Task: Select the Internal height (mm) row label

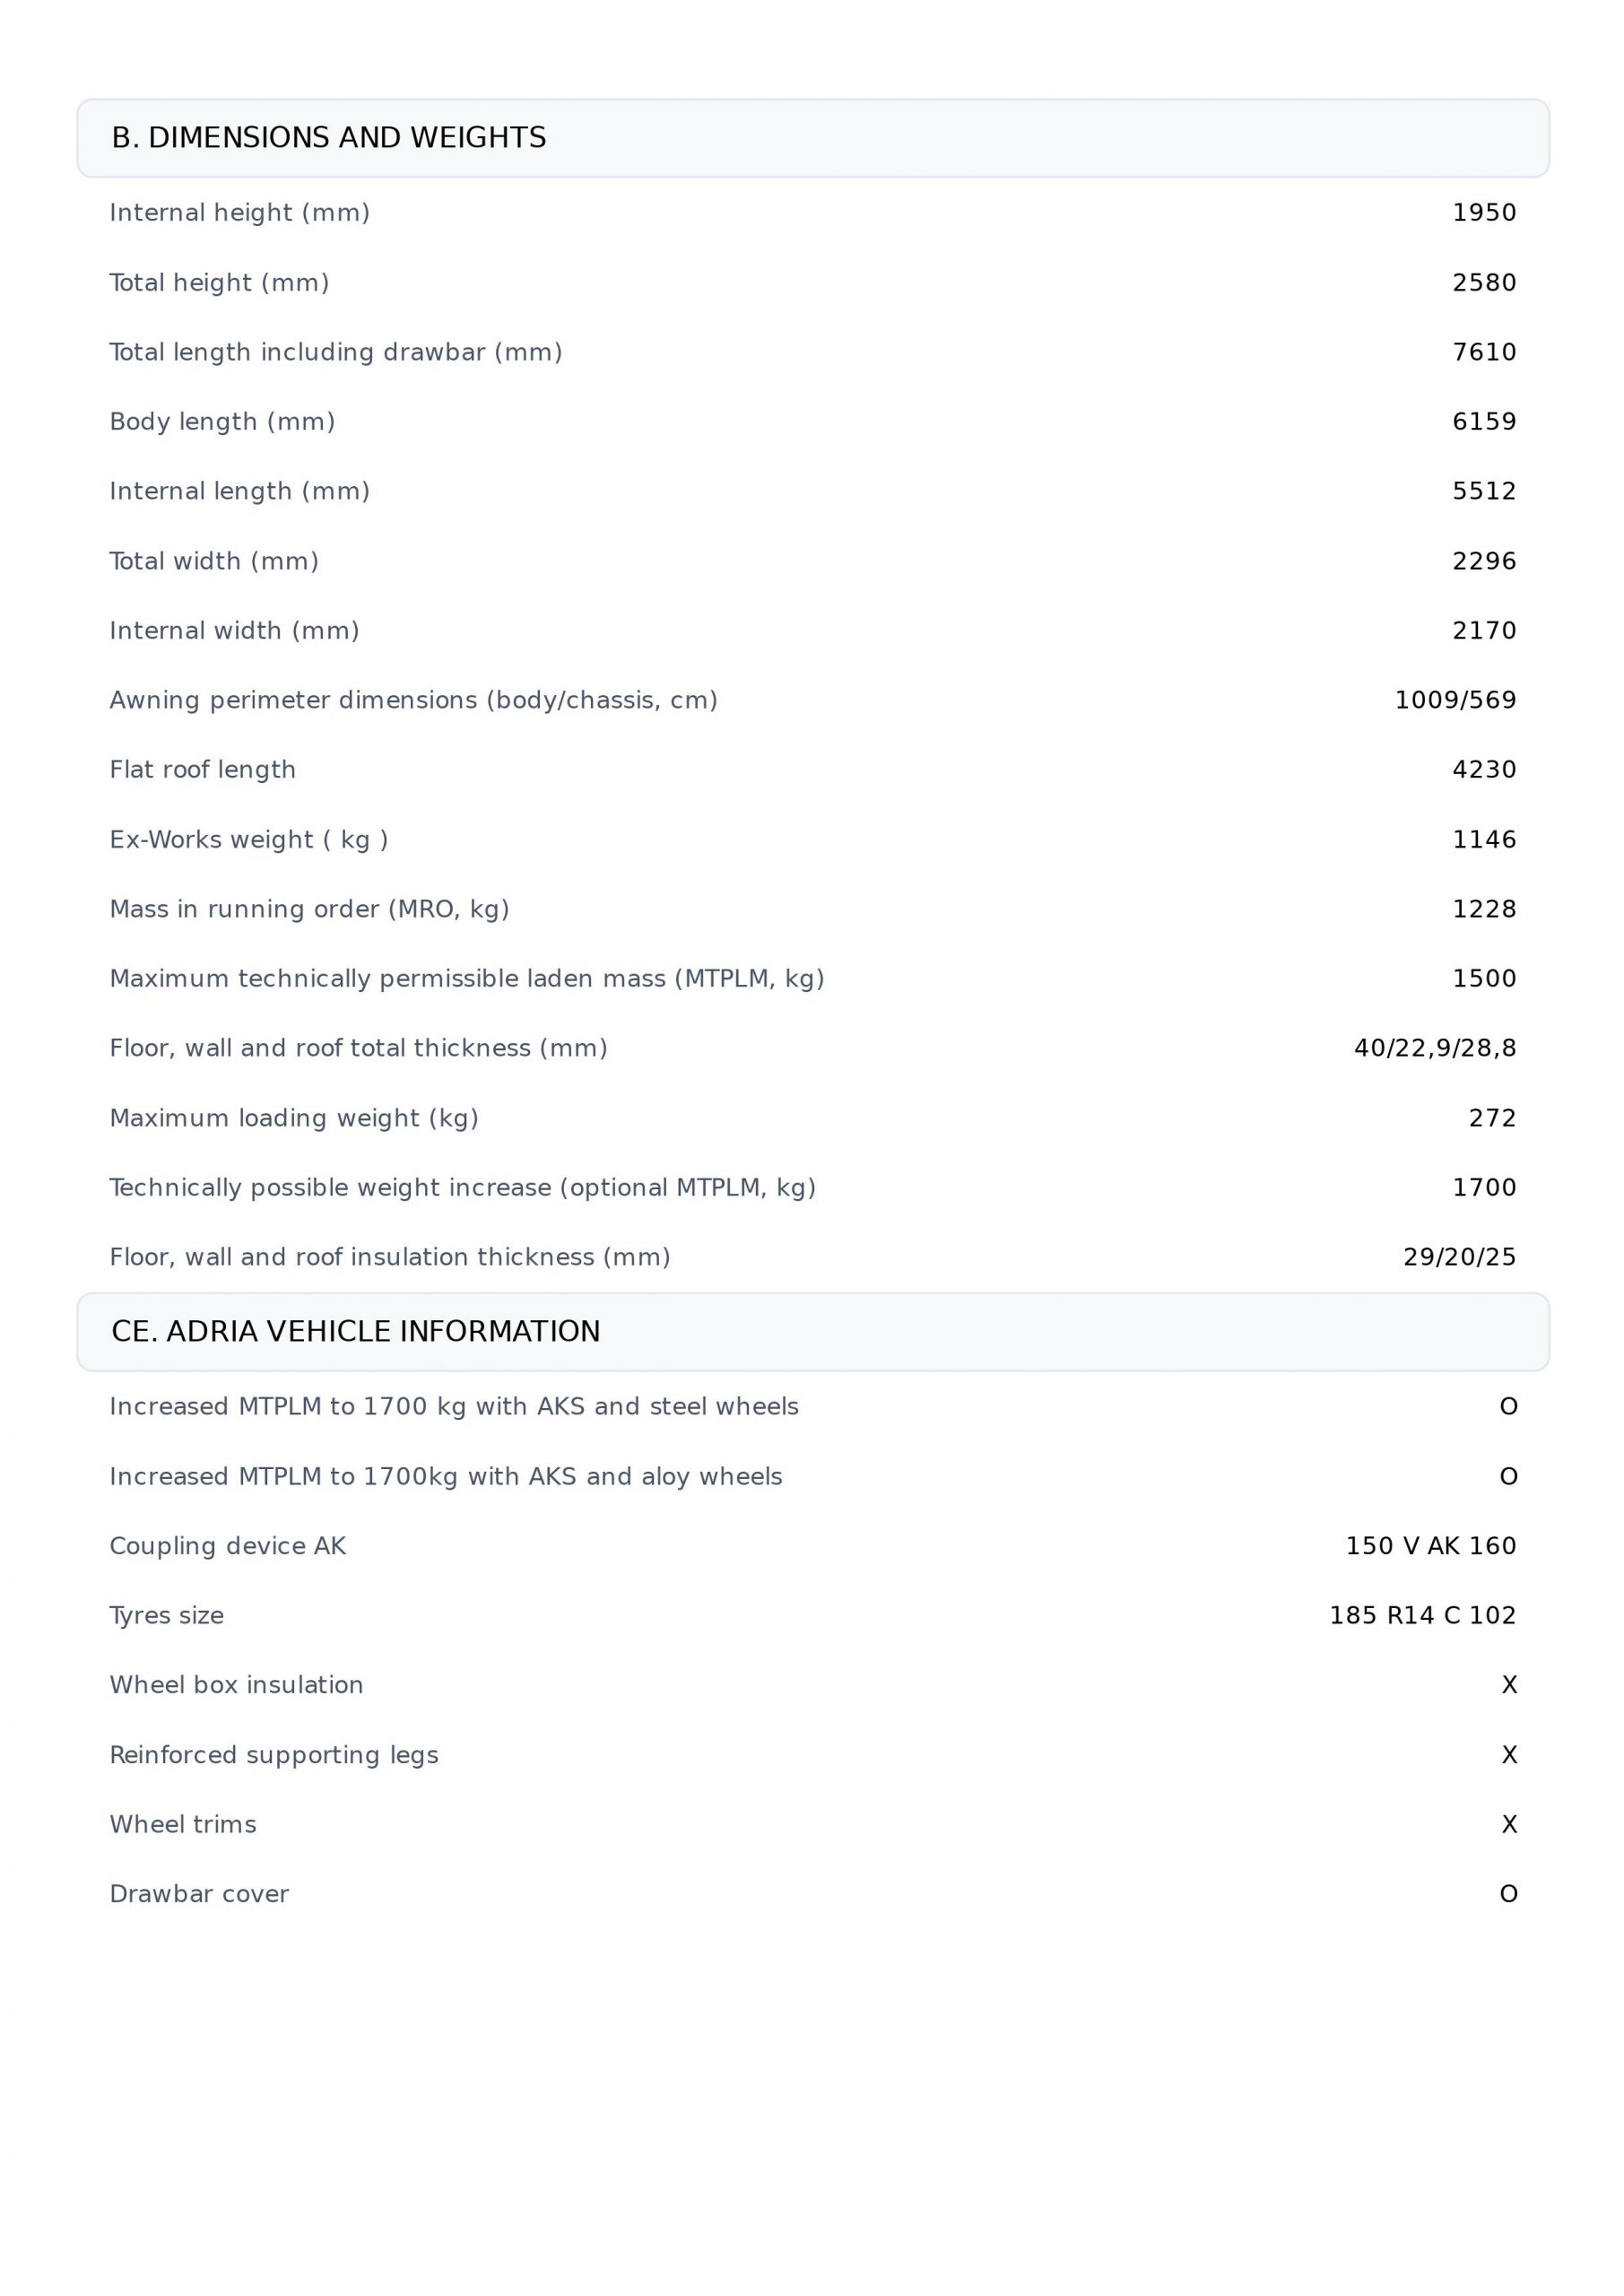Action: [x=240, y=213]
